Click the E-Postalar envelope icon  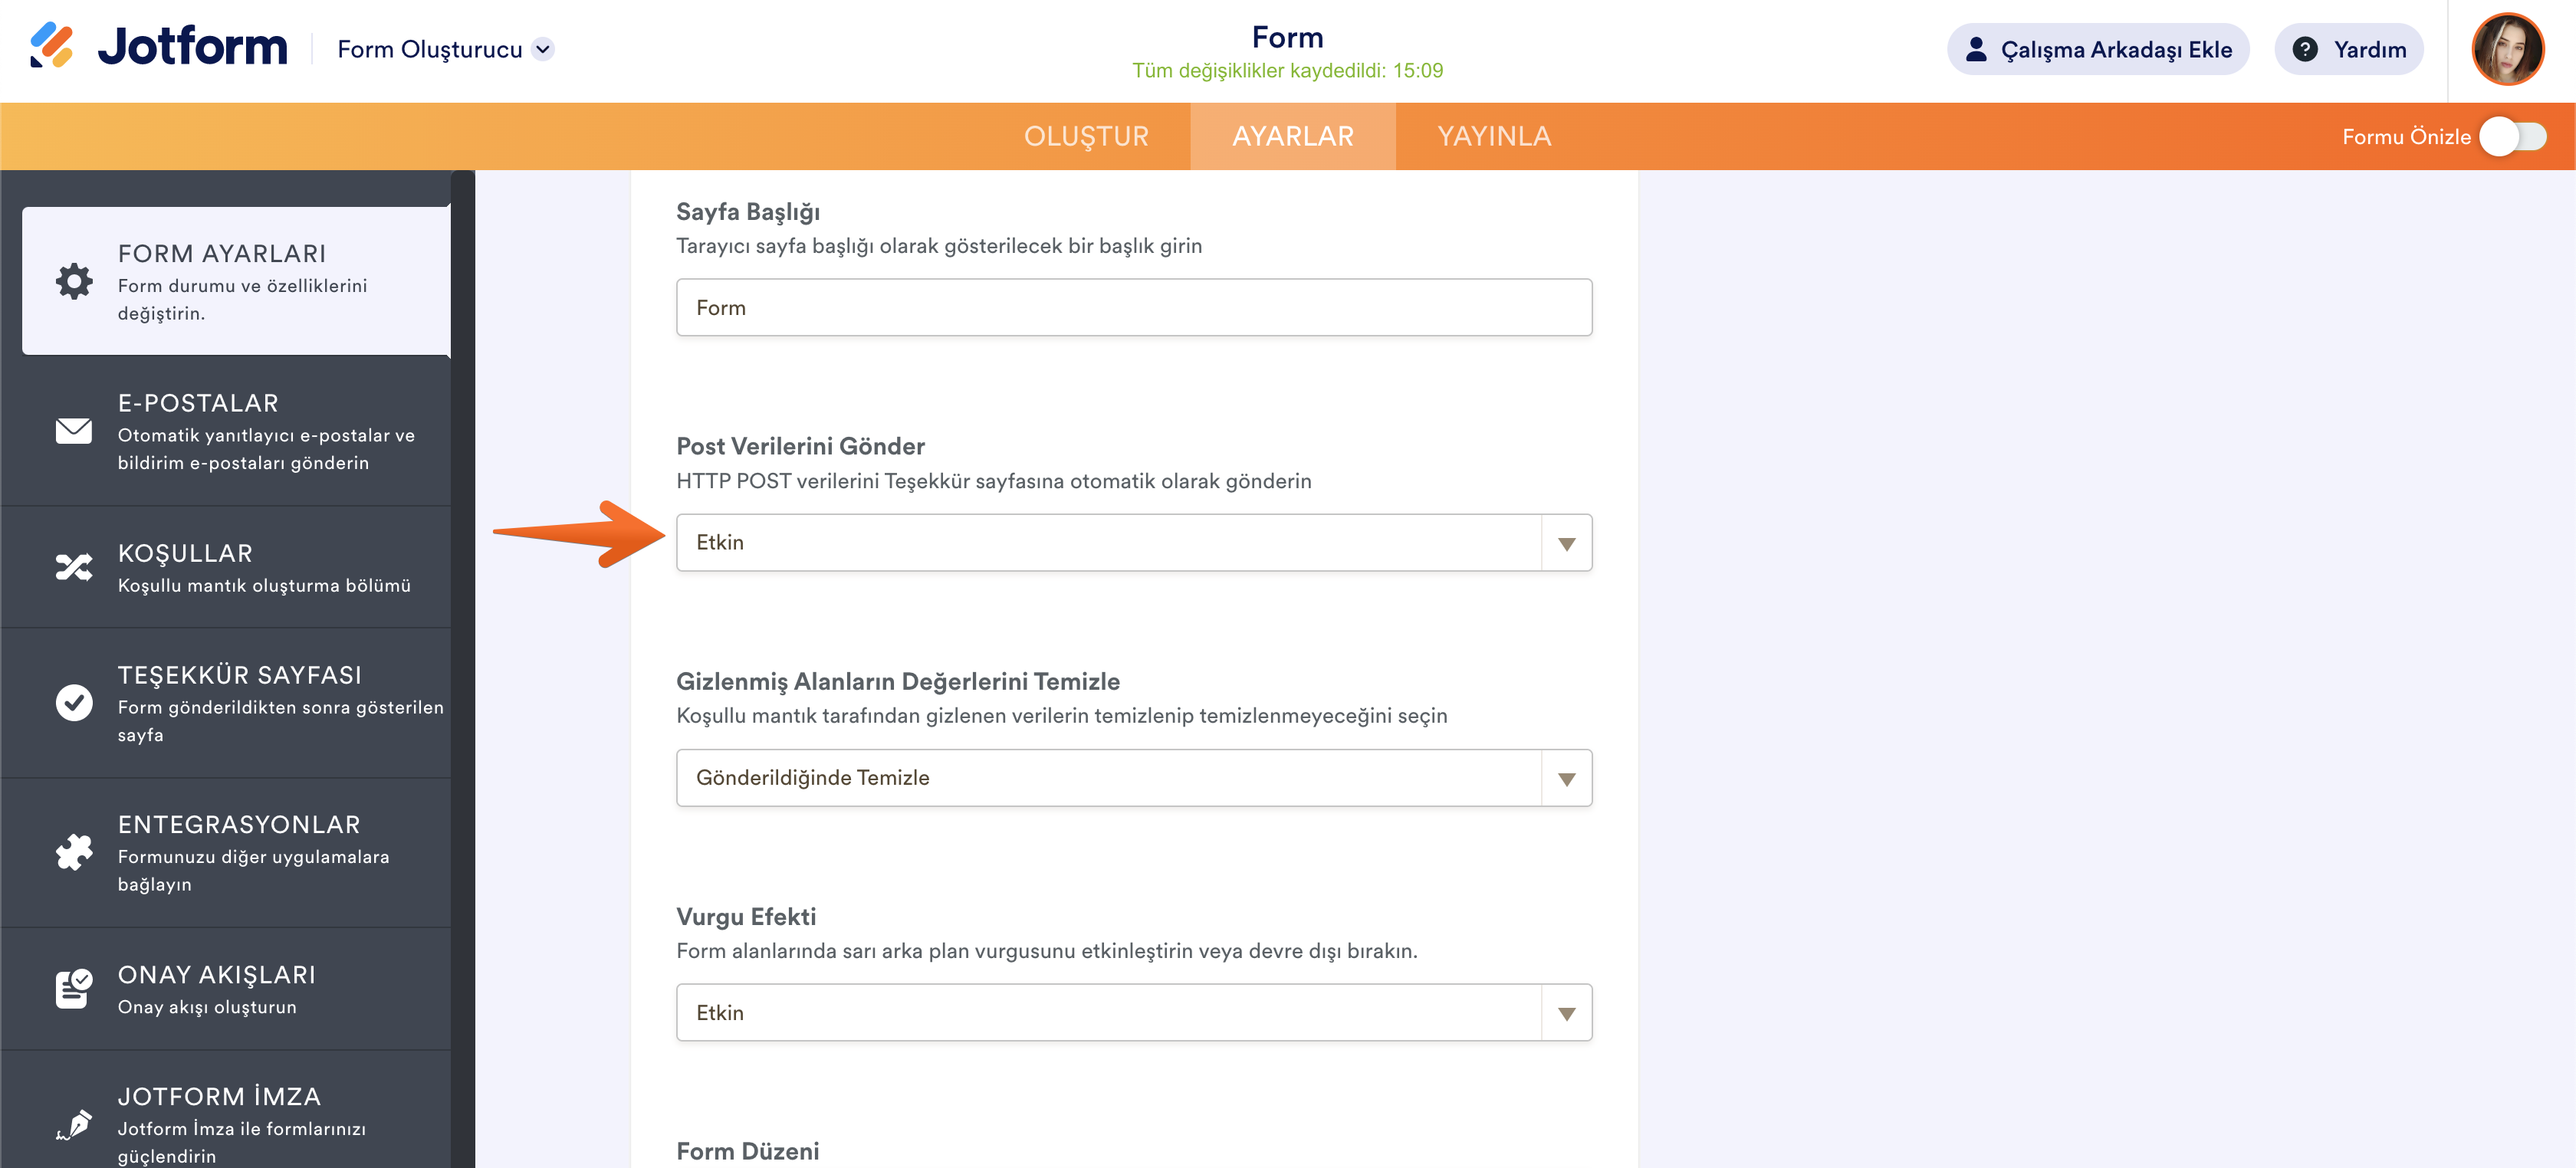(74, 431)
